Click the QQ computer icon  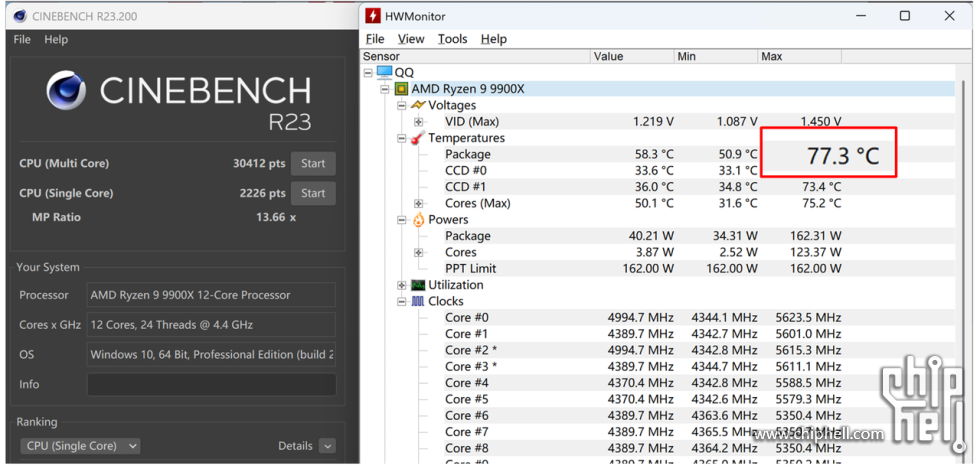(x=384, y=73)
